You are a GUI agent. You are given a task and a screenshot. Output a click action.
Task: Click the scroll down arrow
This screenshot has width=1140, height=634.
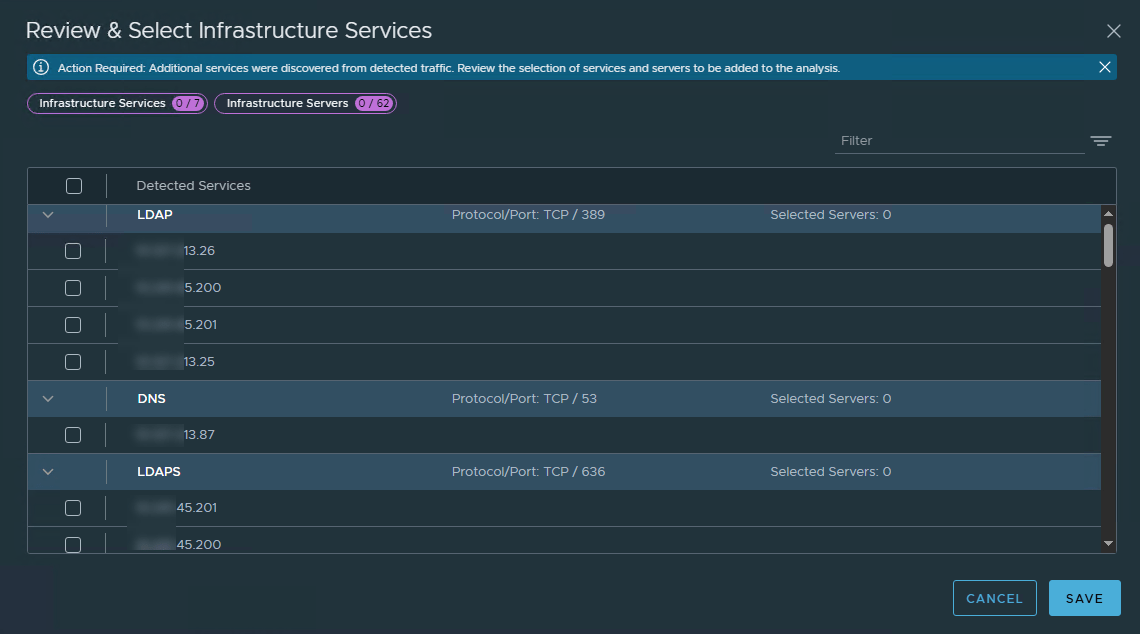tap(1108, 543)
